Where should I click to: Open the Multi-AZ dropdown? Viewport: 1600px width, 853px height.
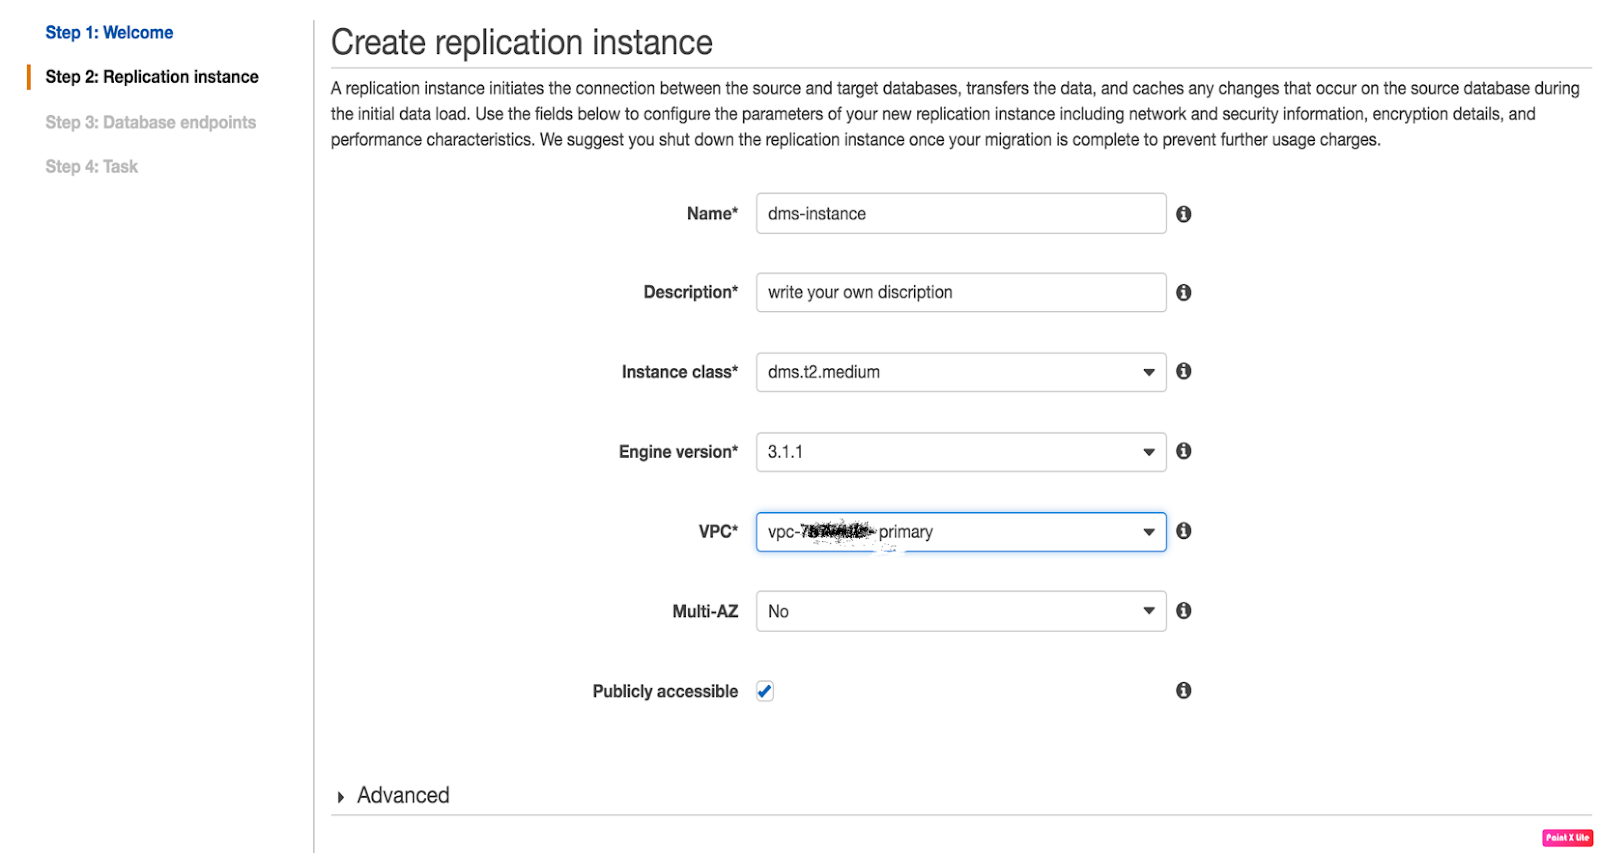point(960,611)
